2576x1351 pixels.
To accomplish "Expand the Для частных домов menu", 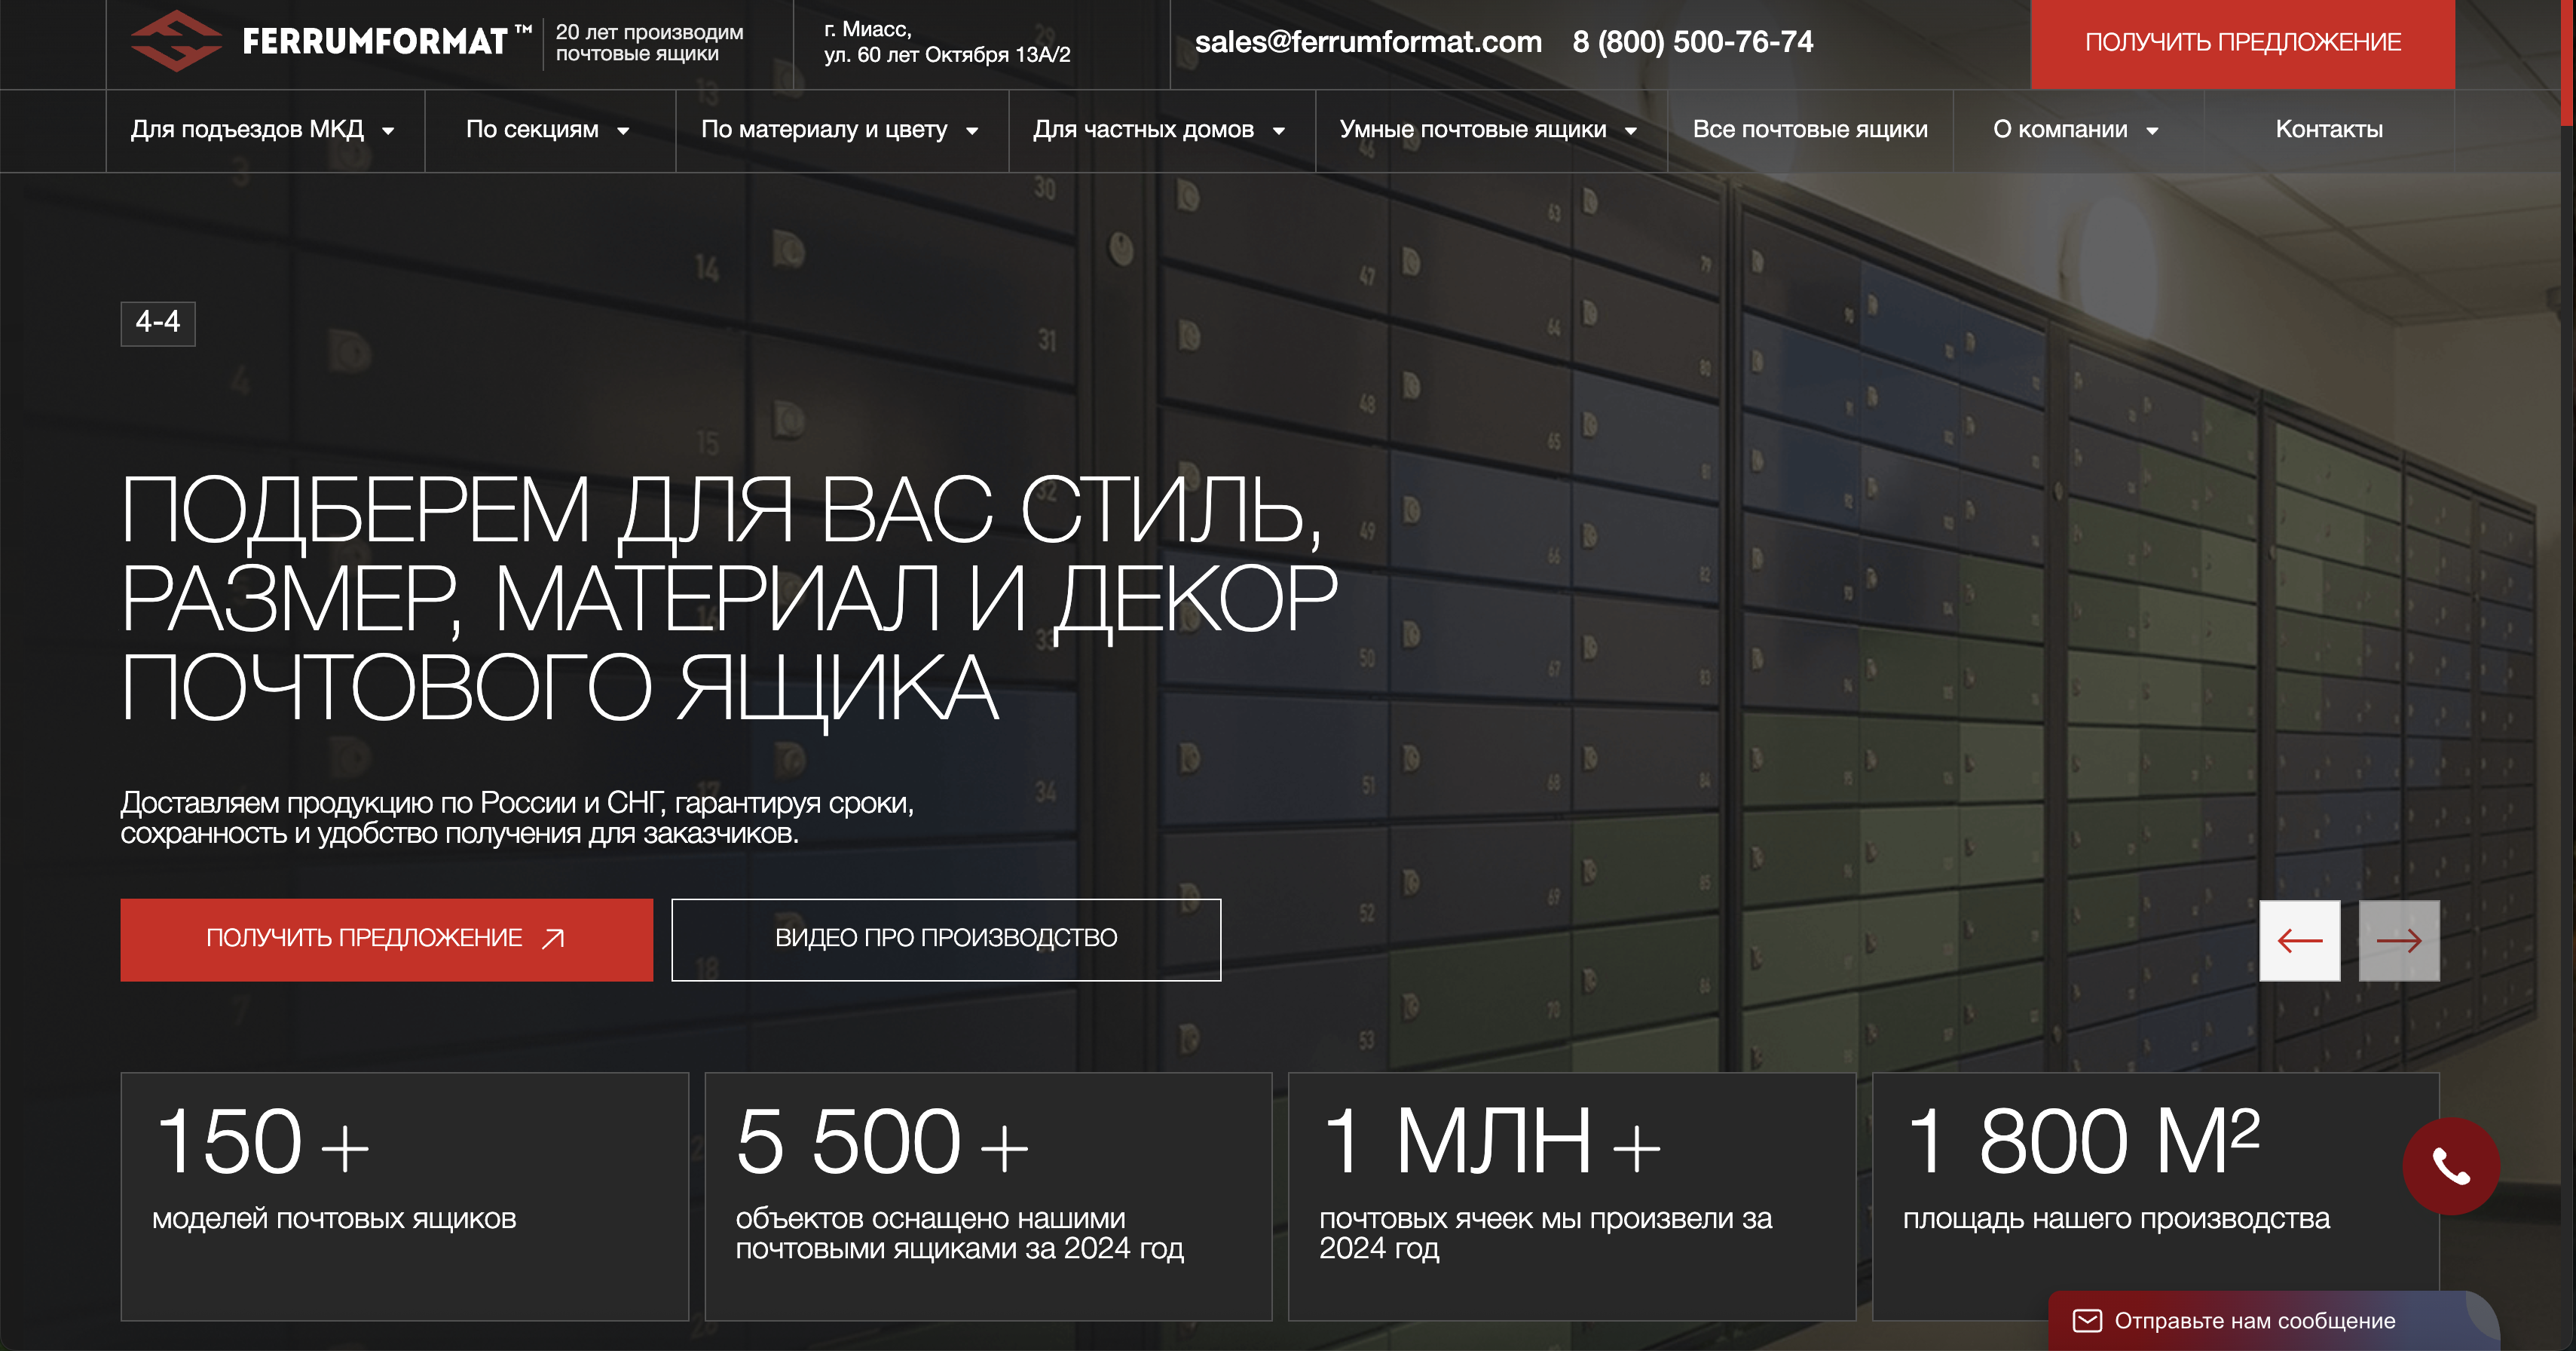I will point(1279,131).
